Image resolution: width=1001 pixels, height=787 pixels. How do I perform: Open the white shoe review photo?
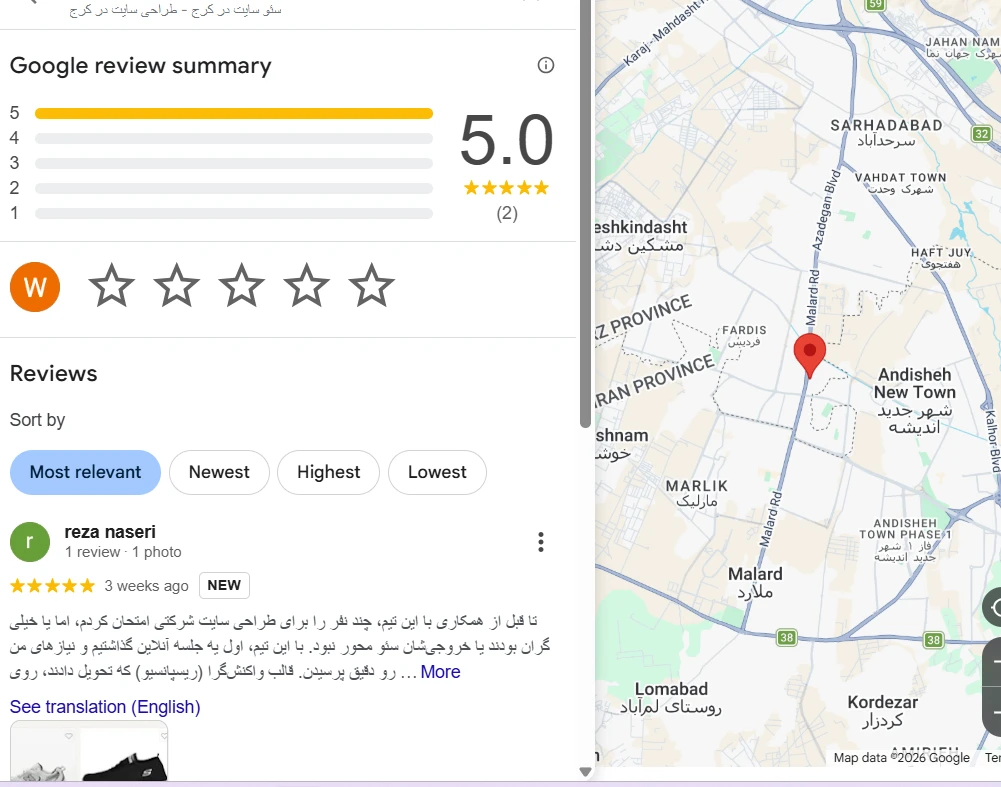45,753
